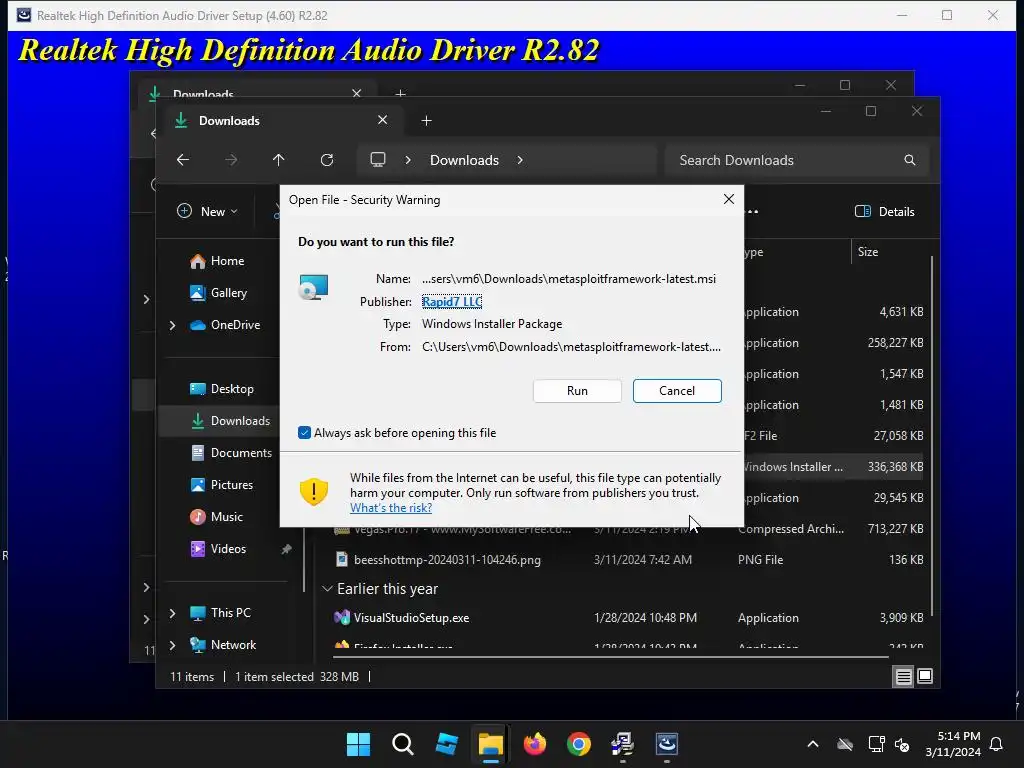Click the search magnifier icon in Explorer
Image resolution: width=1024 pixels, height=768 pixels.
(x=910, y=160)
